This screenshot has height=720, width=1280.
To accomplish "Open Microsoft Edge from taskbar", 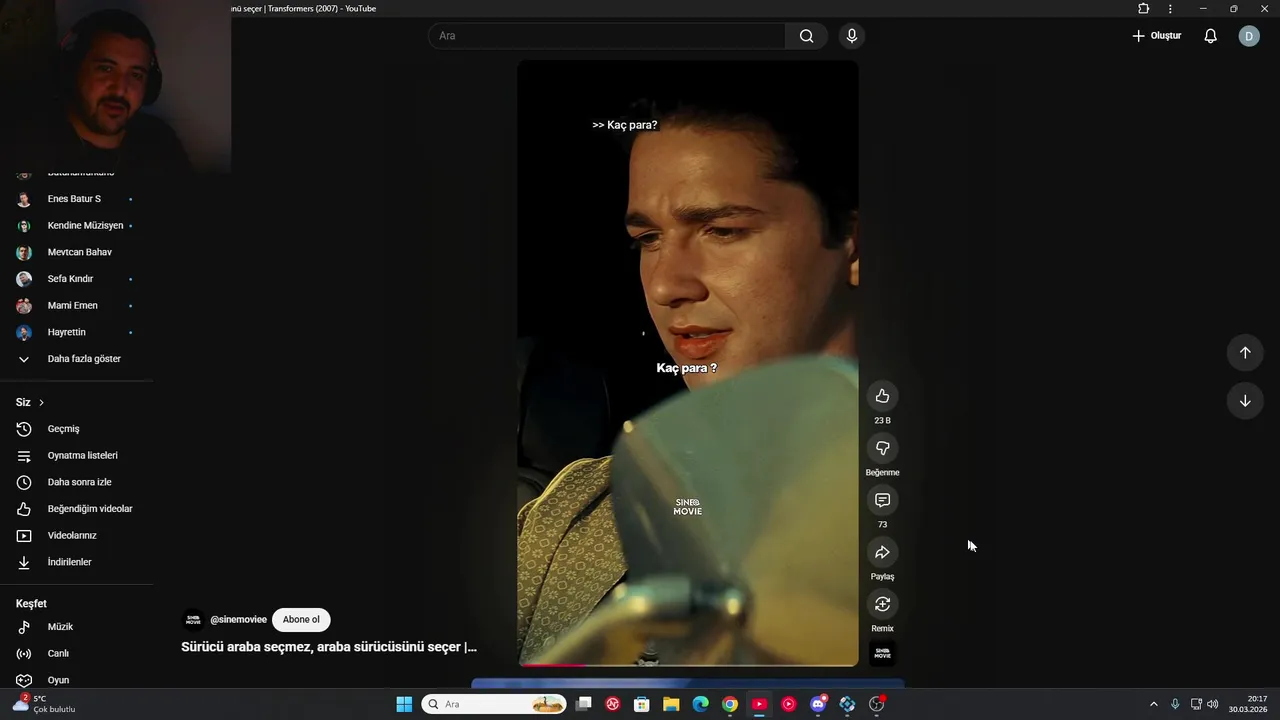I will tap(701, 704).
